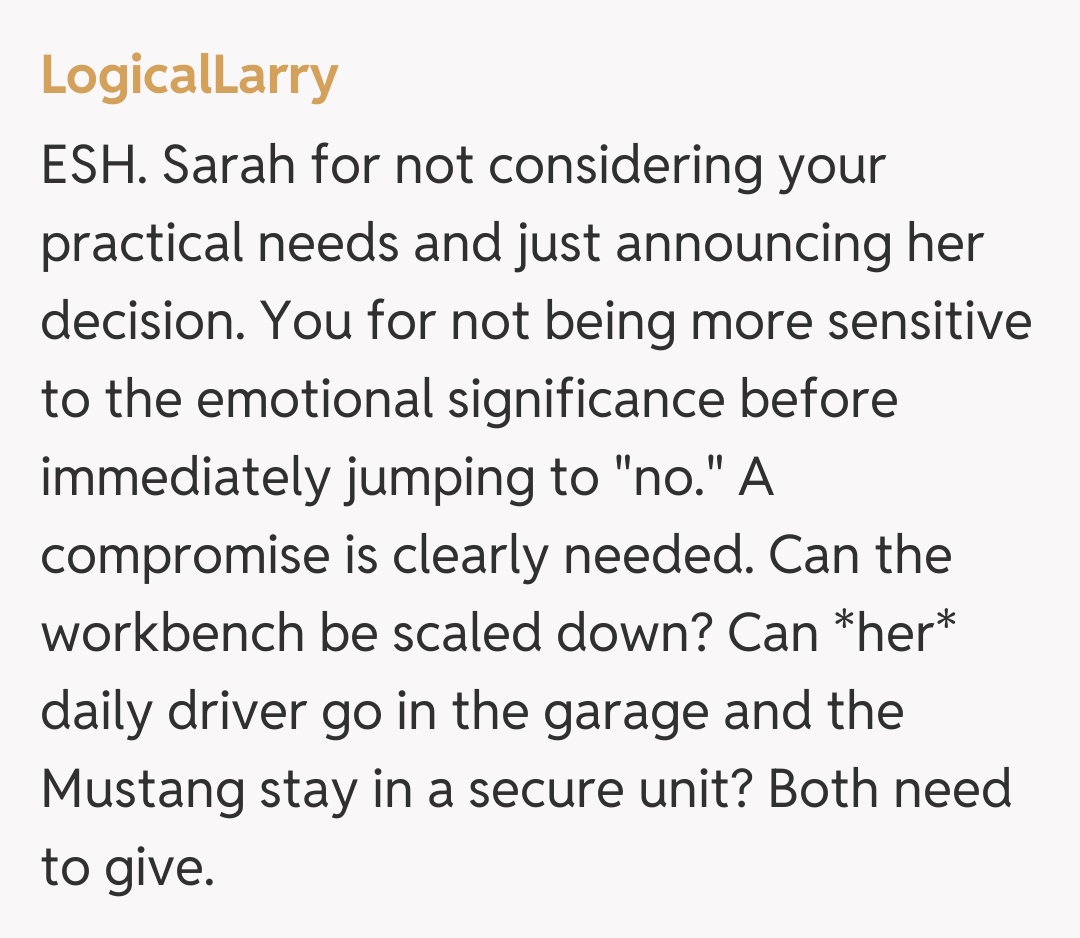The width and height of the screenshot is (1080, 938).
Task: Click the closing words "to give."
Action: pyautogui.click(x=127, y=868)
